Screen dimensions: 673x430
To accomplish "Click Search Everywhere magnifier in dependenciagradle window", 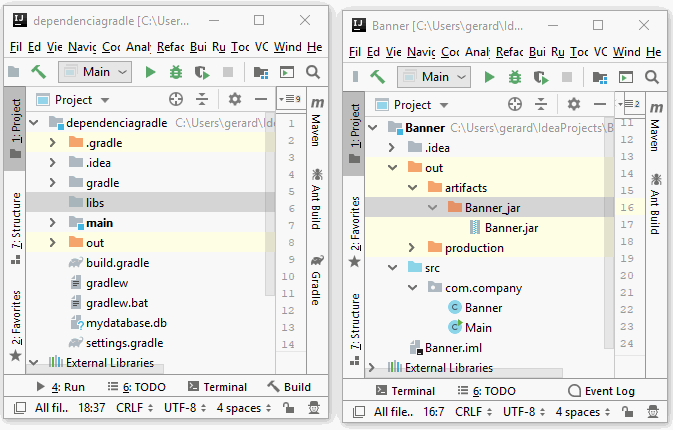I will click(x=313, y=72).
